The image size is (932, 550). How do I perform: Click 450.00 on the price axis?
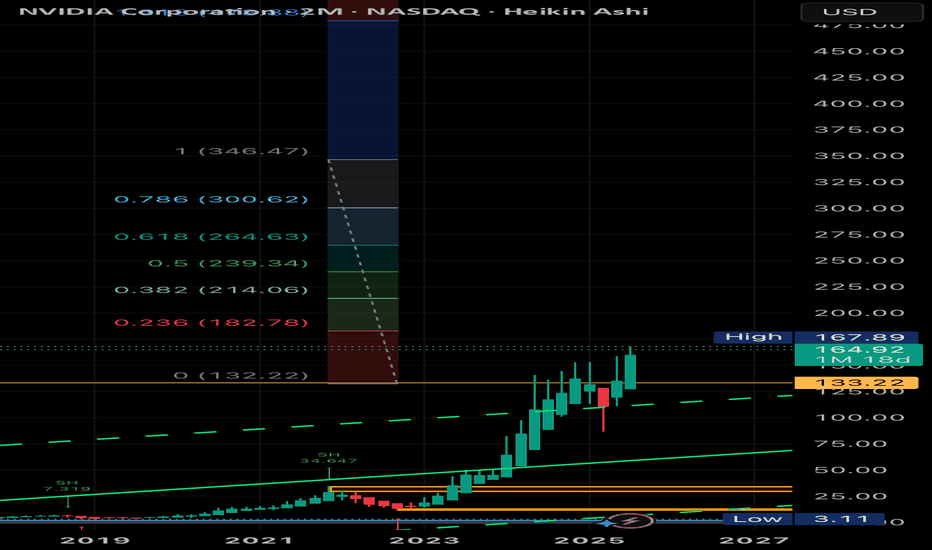859,51
